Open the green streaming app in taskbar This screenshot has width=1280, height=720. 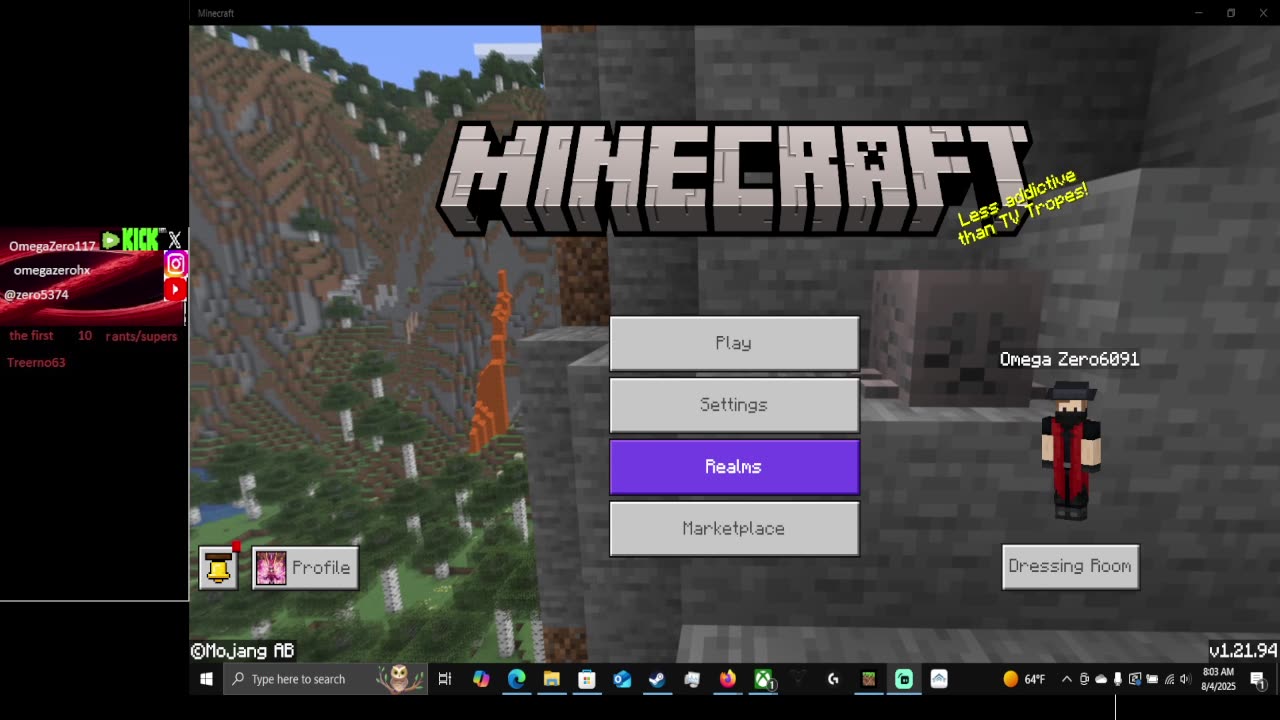(904, 679)
